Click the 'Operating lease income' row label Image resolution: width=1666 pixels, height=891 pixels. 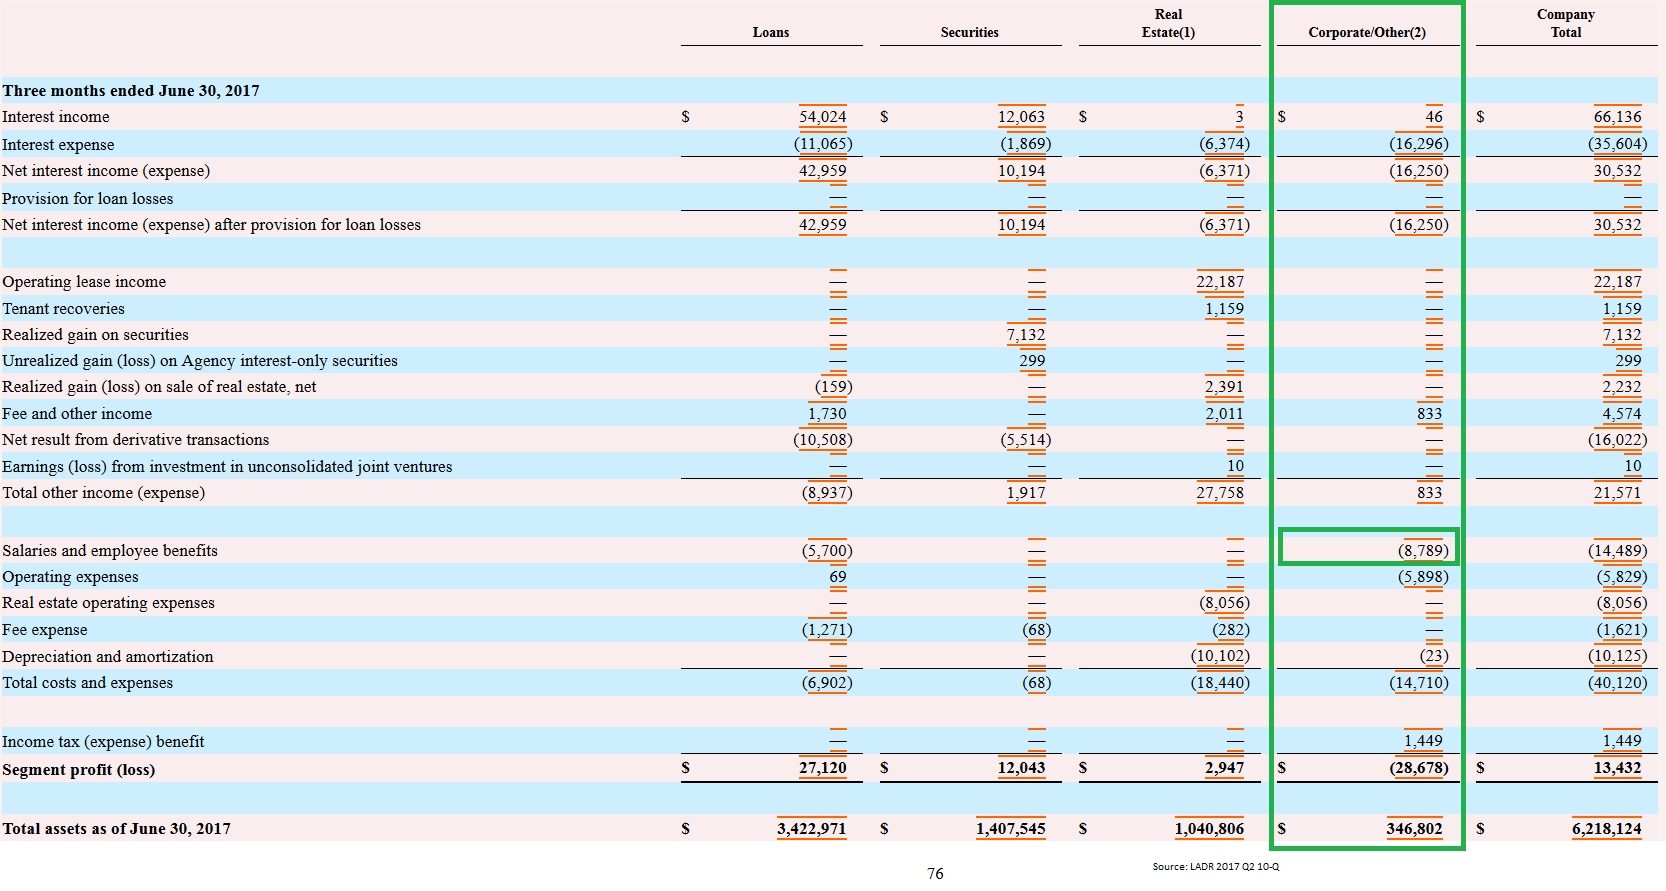[x=84, y=282]
